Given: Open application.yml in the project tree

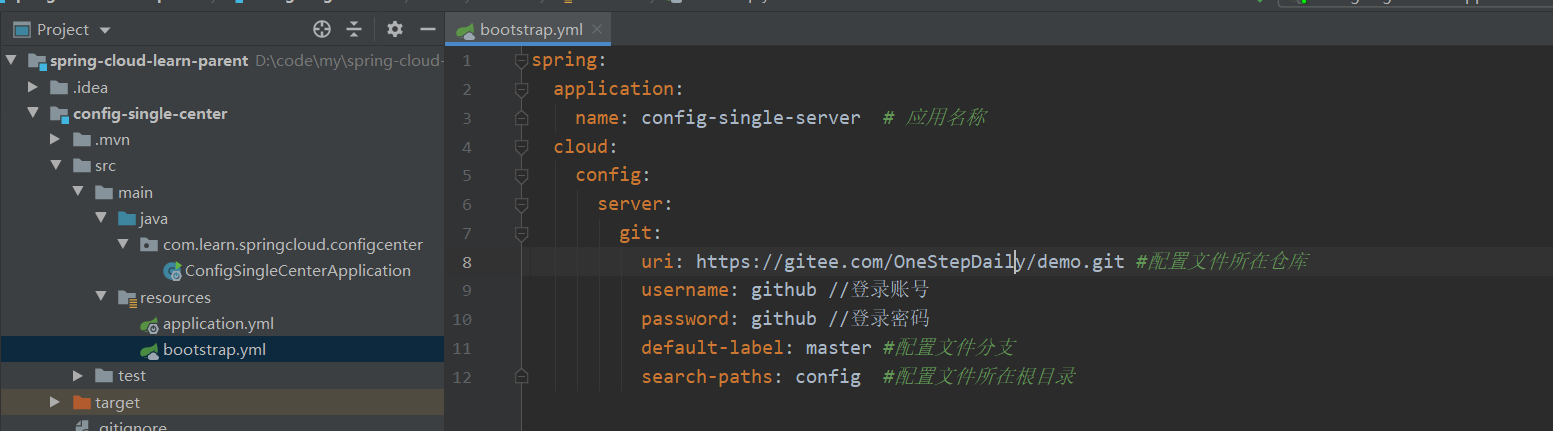Looking at the screenshot, I should (218, 324).
